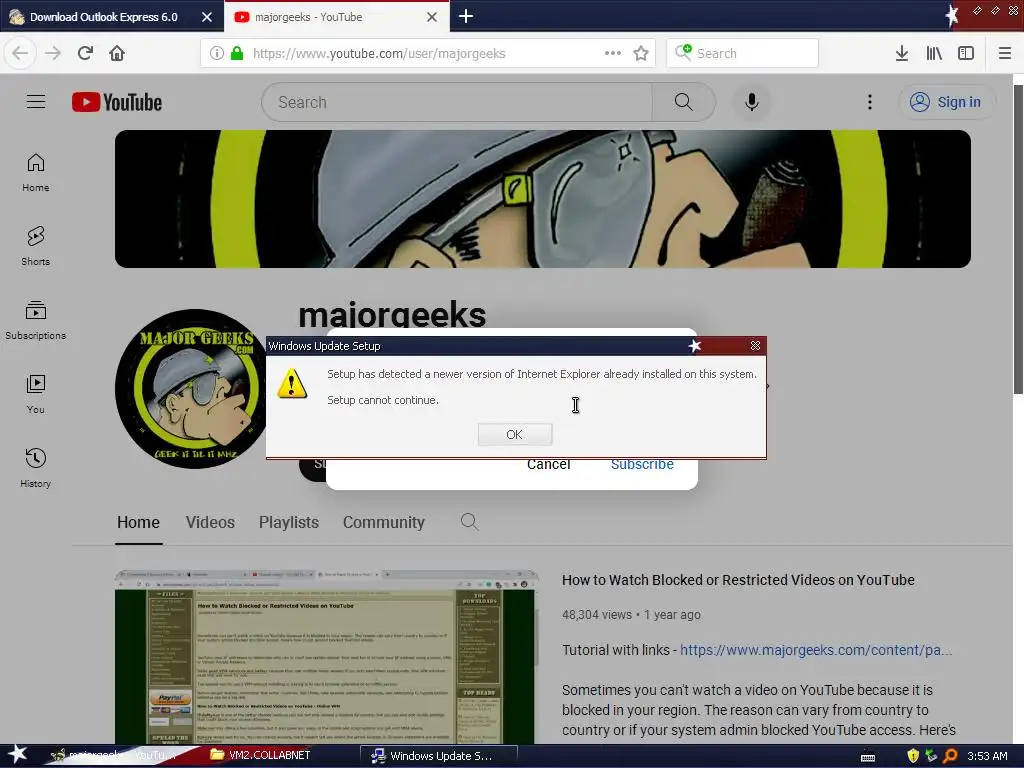Click the YouTube logo
Viewport: 1024px width, 768px height.
[117, 102]
